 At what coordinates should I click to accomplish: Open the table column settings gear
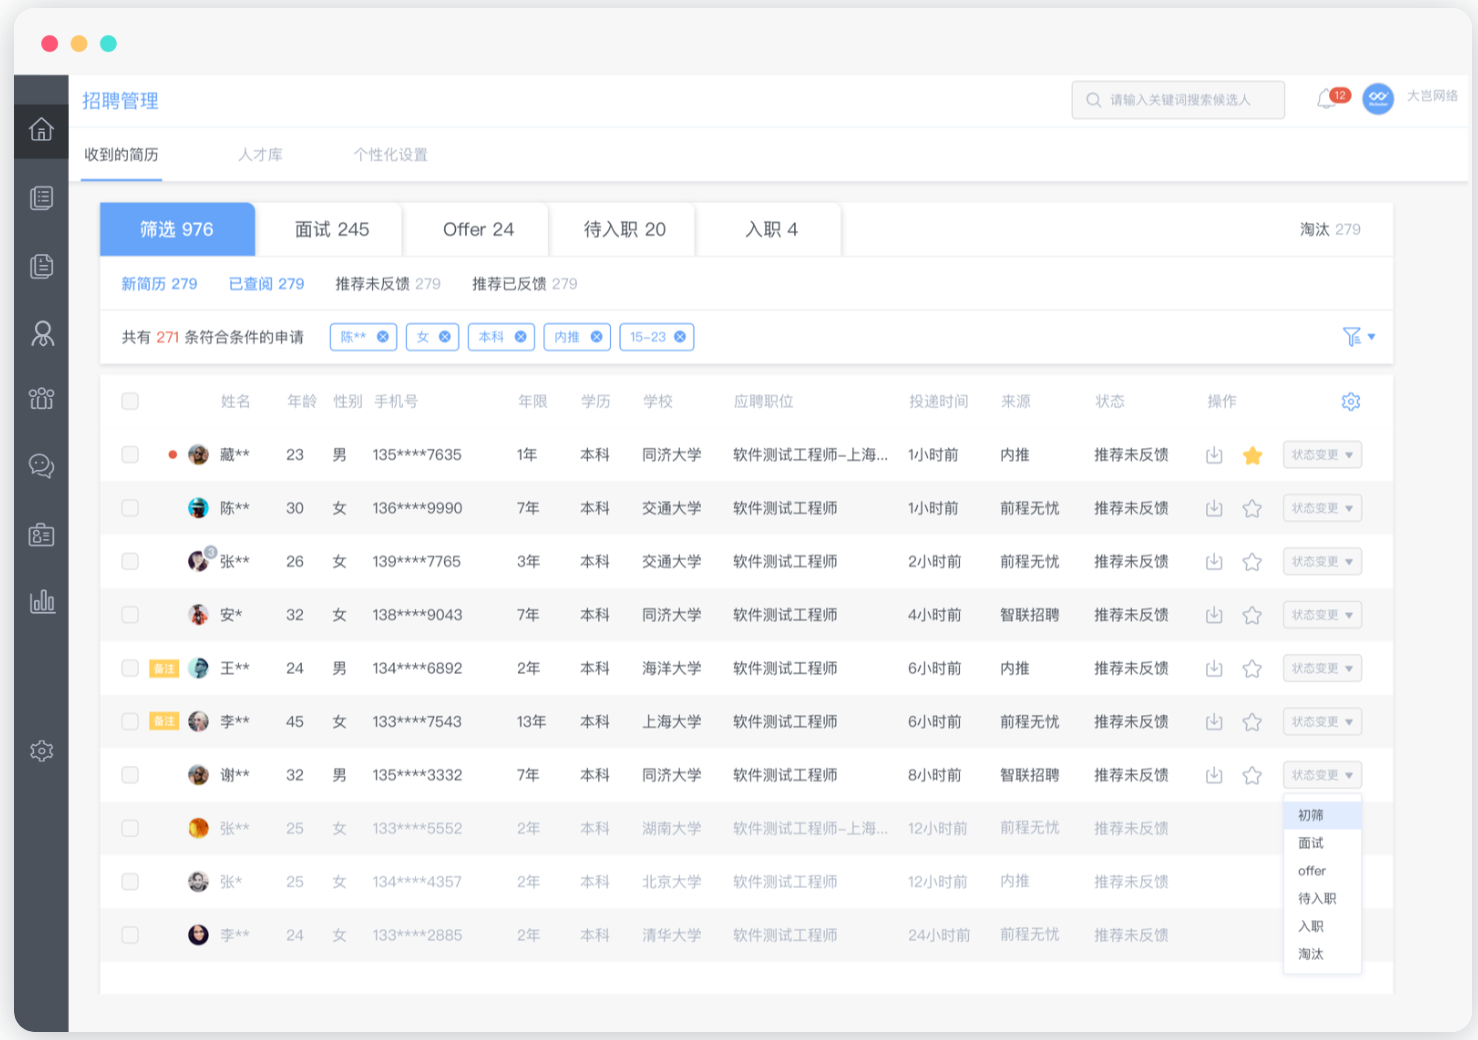pos(1351,401)
